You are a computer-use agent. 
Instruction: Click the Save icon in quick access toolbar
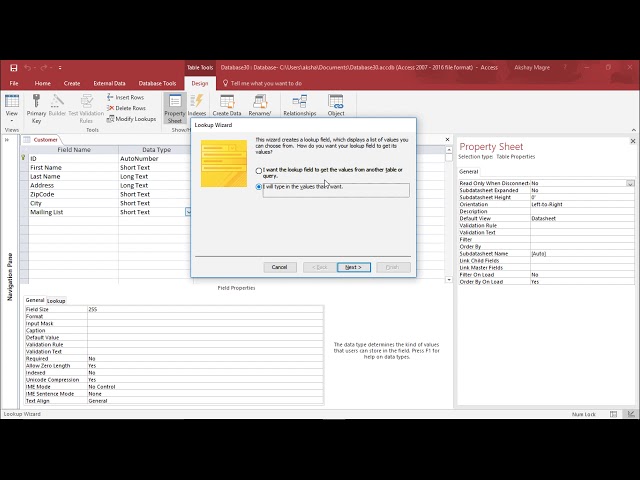13,67
